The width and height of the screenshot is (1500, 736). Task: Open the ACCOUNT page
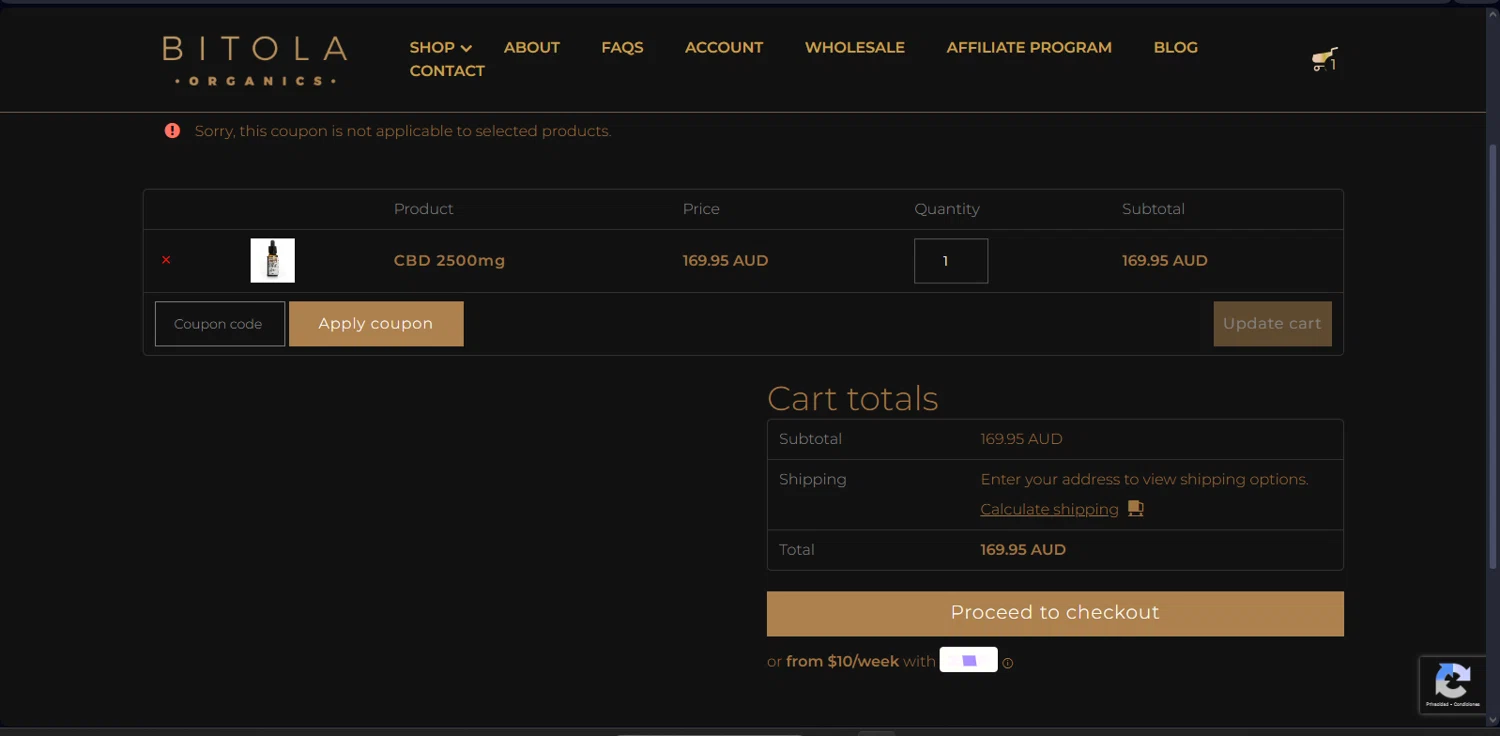pyautogui.click(x=723, y=47)
